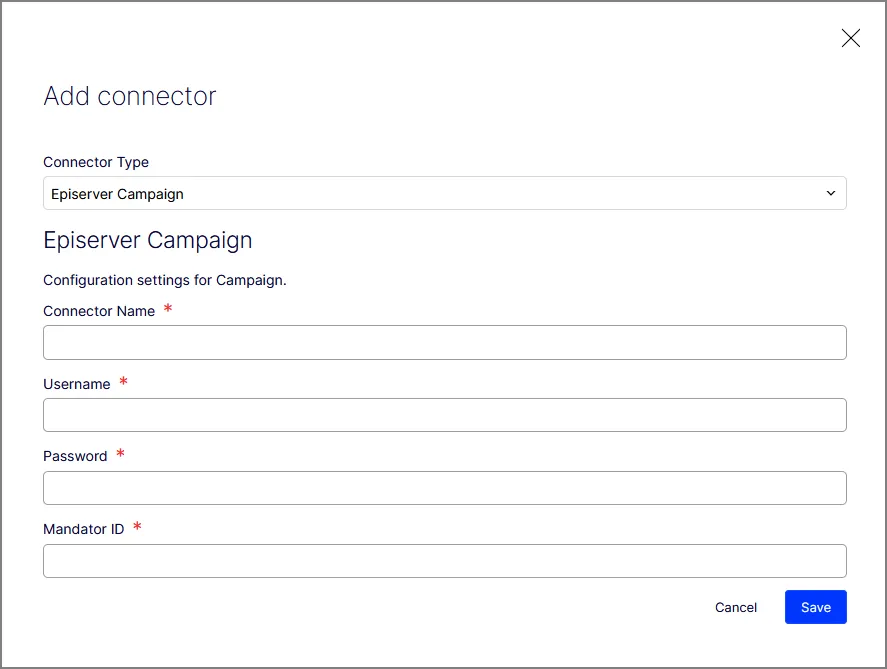Click the Username label
Viewport: 887px width, 669px height.
(76, 384)
